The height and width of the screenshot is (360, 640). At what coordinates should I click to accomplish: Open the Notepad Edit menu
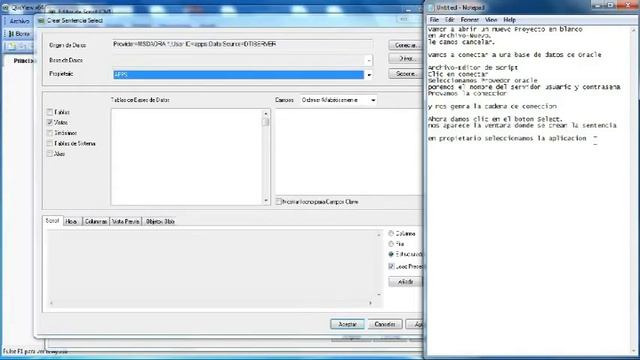pyautogui.click(x=449, y=20)
